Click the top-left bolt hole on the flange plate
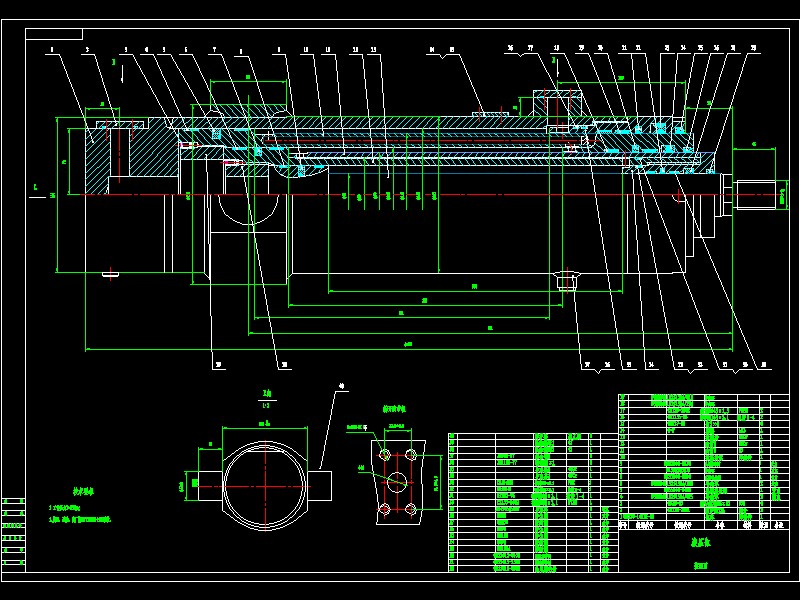This screenshot has height=600, width=800. 384,455
